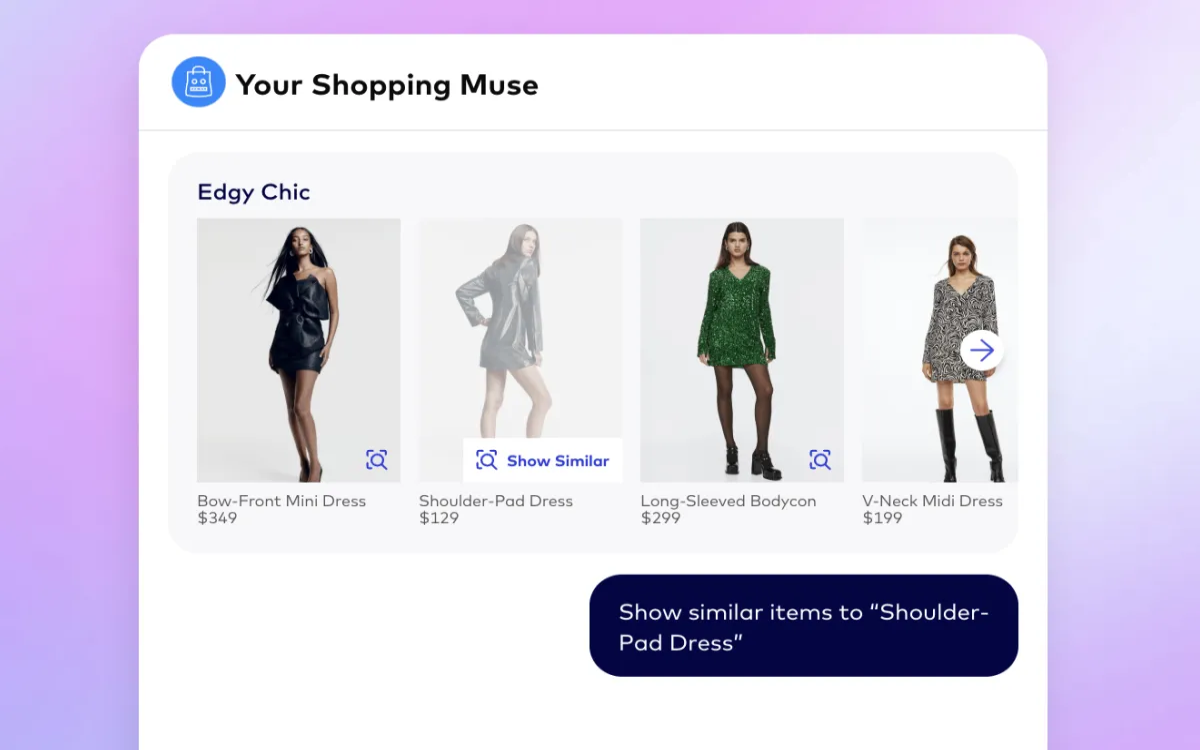1200x750 pixels.
Task: Open the Shoulder-Pad Dress title link
Action: click(496, 501)
